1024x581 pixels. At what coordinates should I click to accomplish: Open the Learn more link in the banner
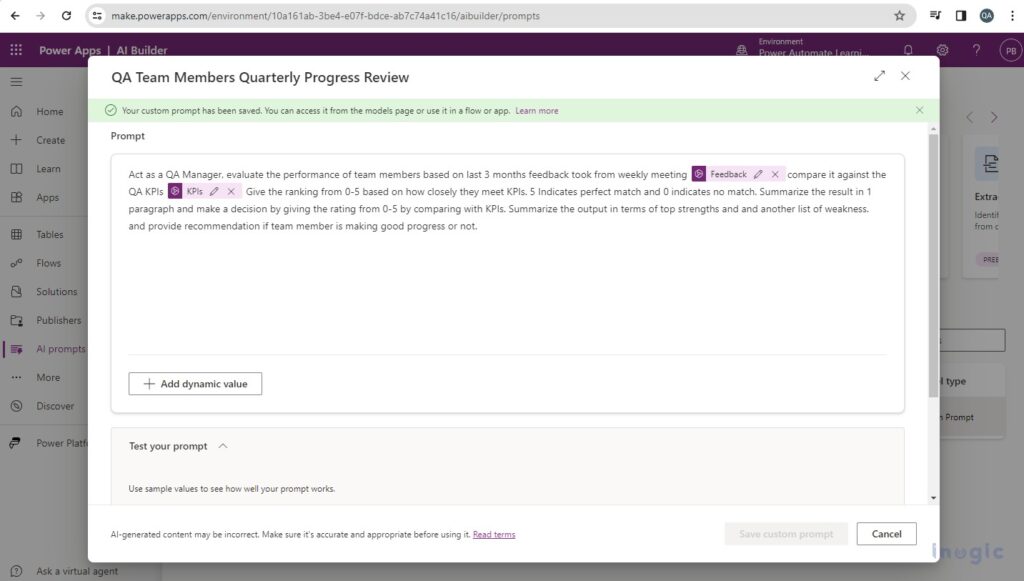(x=536, y=110)
